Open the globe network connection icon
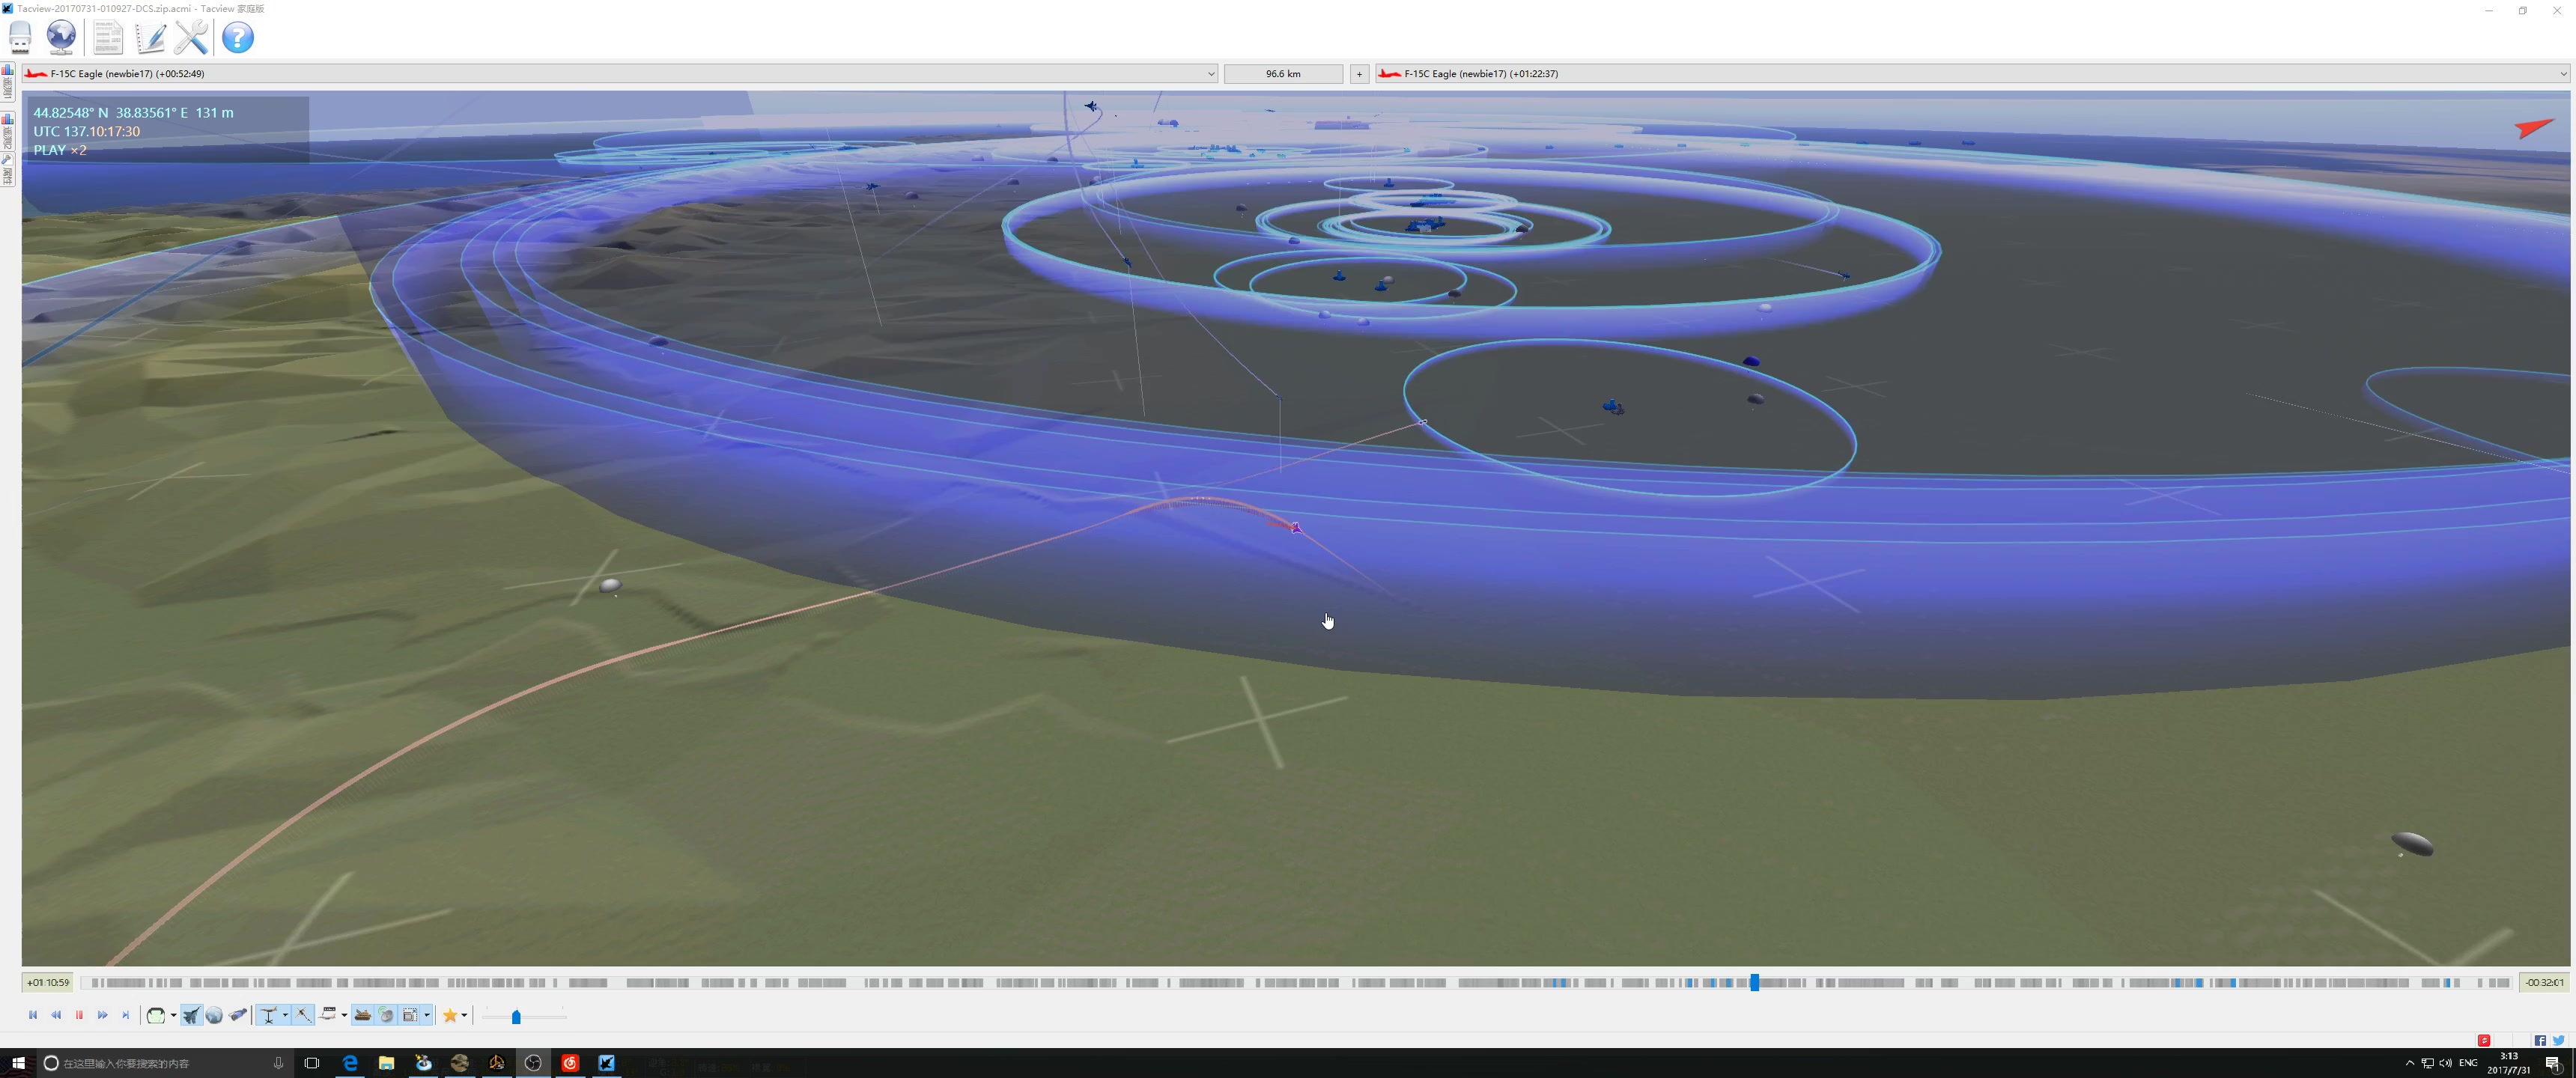Screen dimensions: 2576x1078 [x=61, y=38]
